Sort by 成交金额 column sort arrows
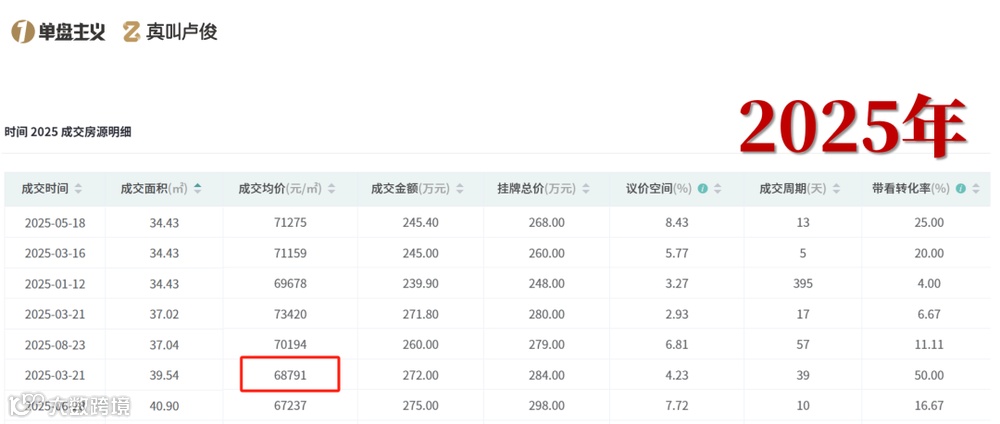 pyautogui.click(x=460, y=189)
